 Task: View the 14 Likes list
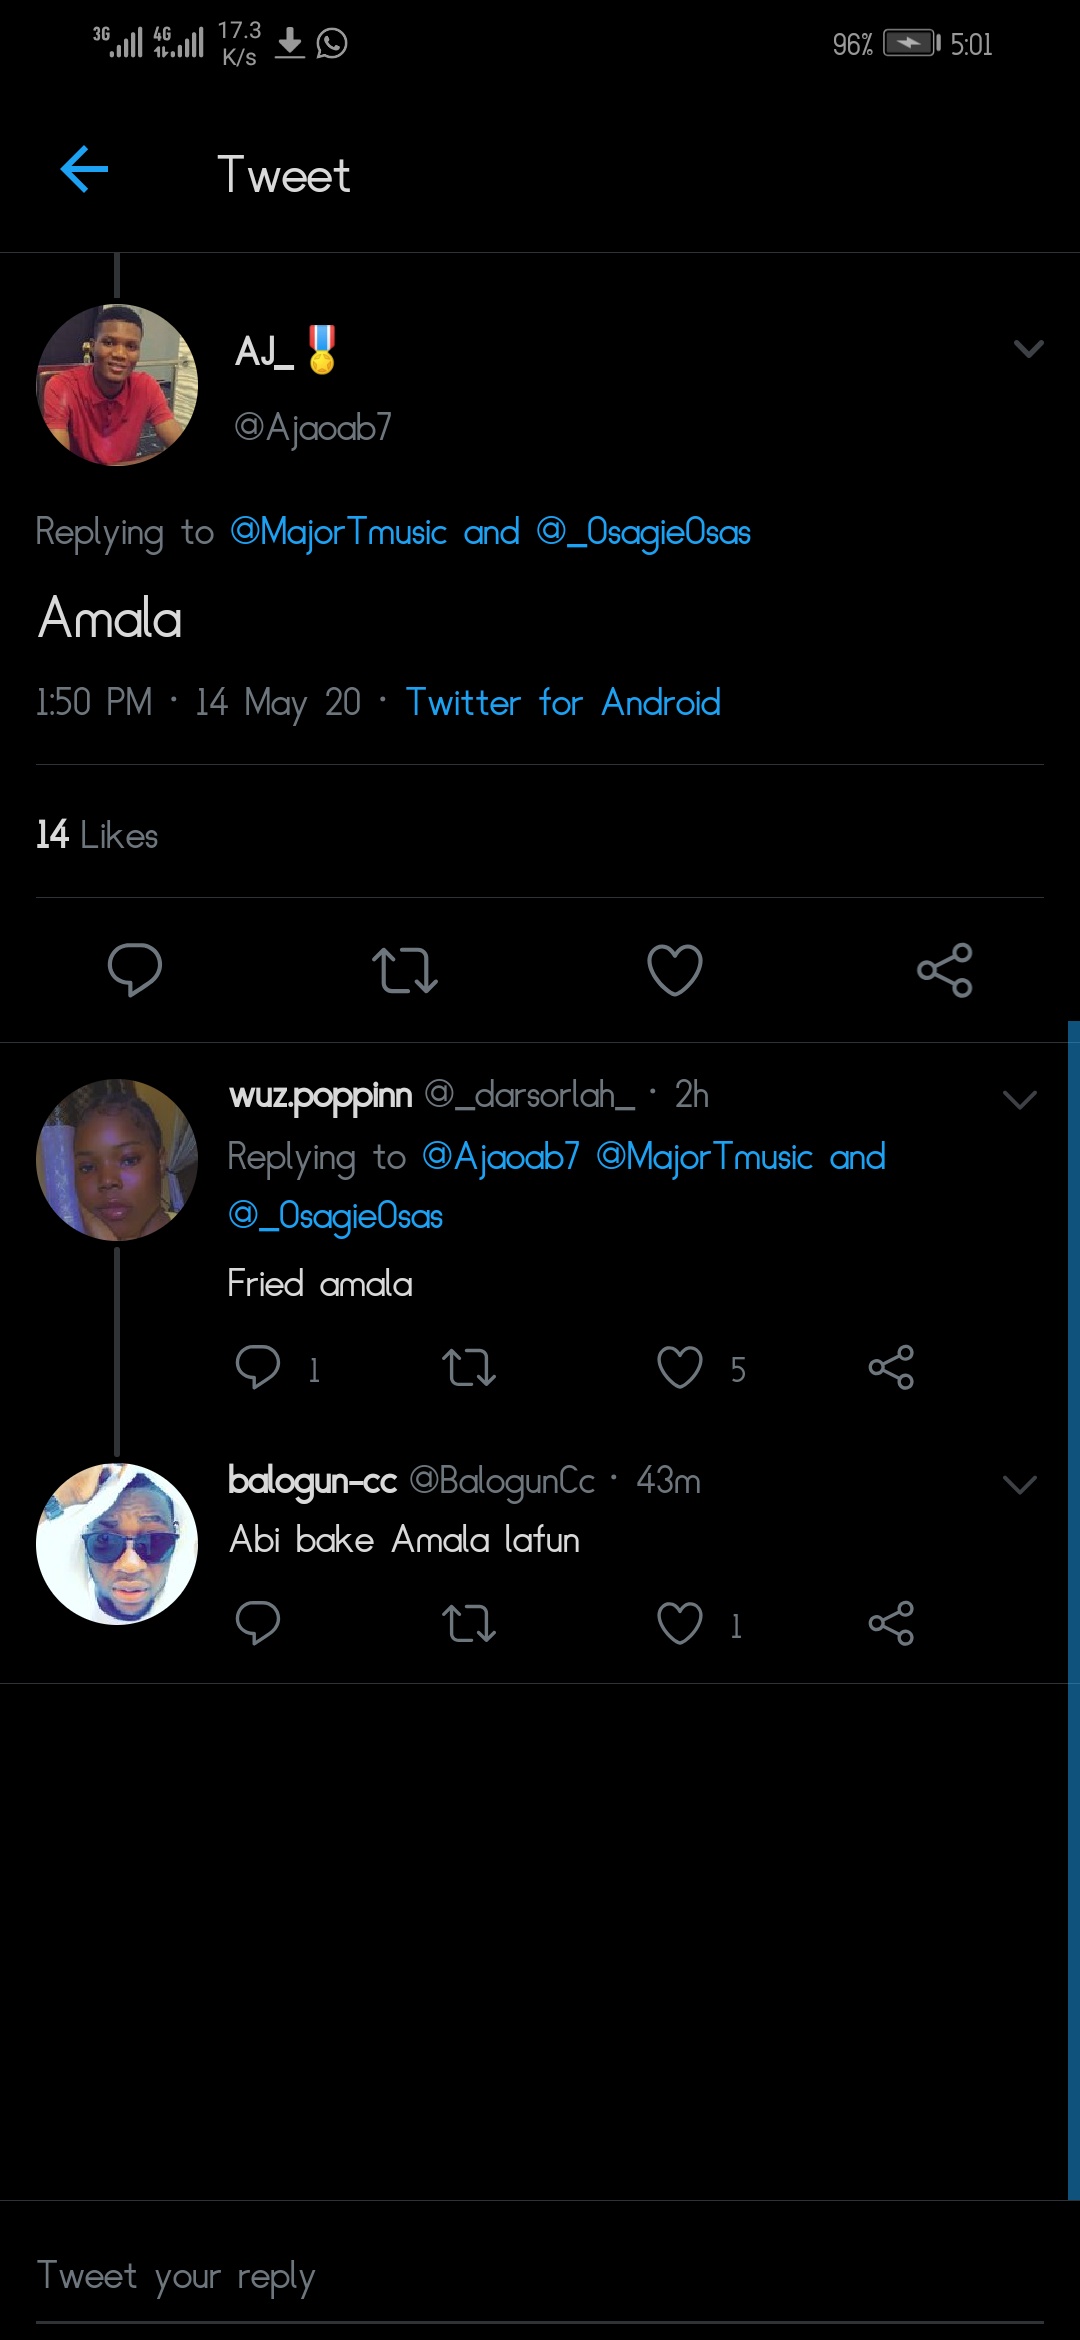click(97, 835)
